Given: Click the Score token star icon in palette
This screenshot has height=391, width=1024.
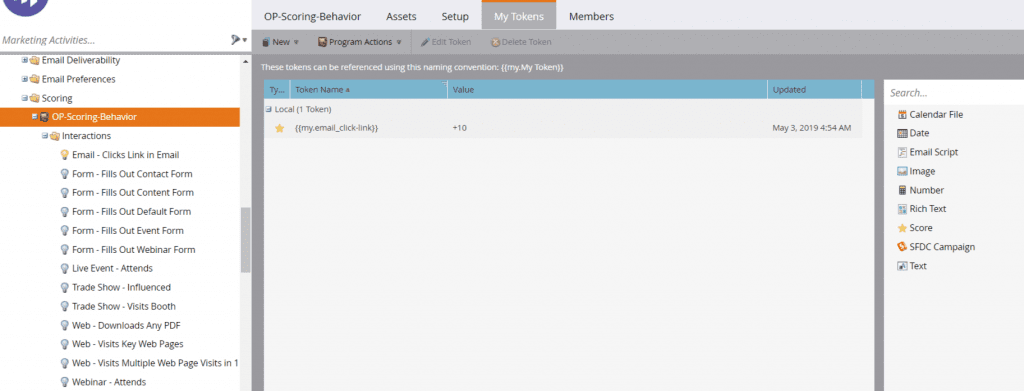Looking at the screenshot, I should pyautogui.click(x=903, y=228).
